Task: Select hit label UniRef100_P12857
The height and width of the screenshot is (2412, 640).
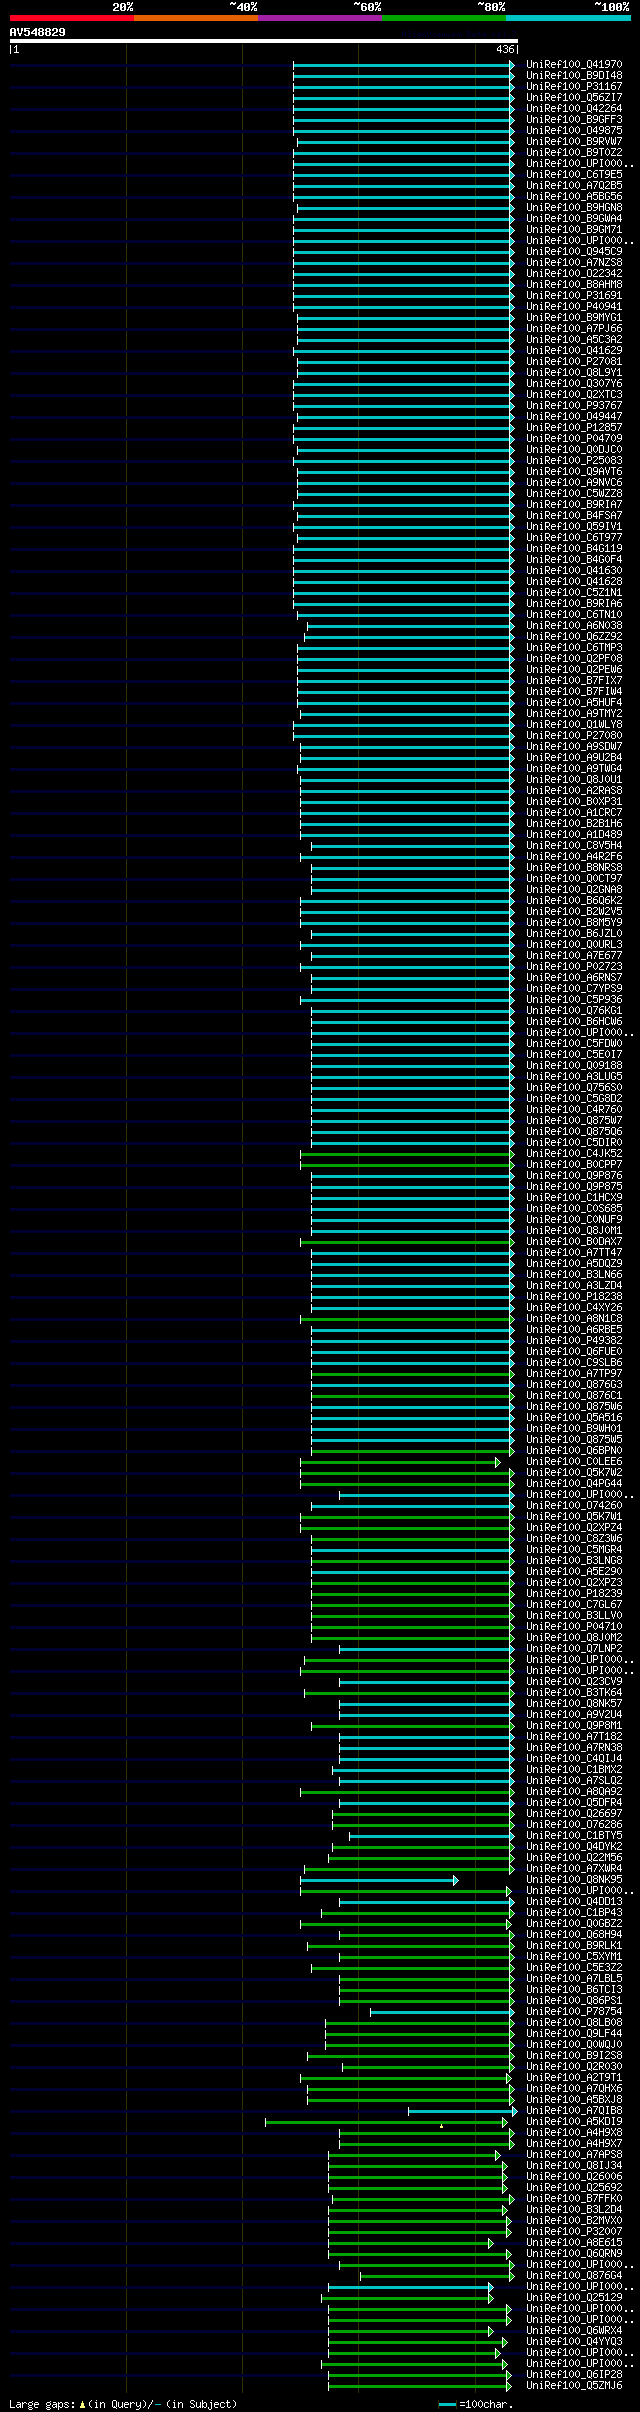Action: tap(574, 428)
